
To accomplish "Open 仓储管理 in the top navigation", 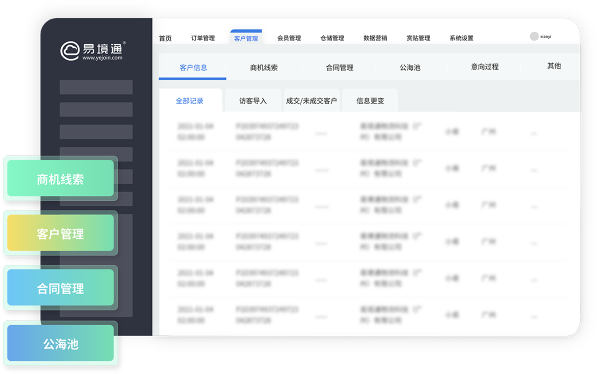I will pyautogui.click(x=332, y=38).
